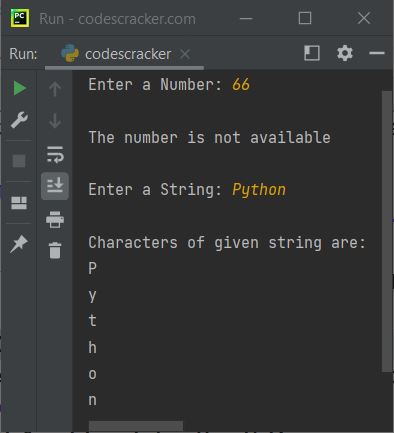Close the codescracker tab

(184, 54)
